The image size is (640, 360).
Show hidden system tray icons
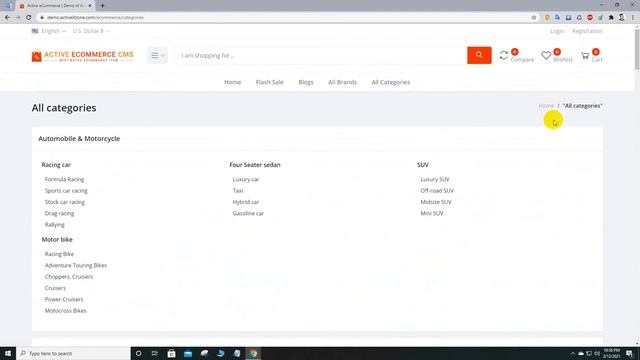573,353
